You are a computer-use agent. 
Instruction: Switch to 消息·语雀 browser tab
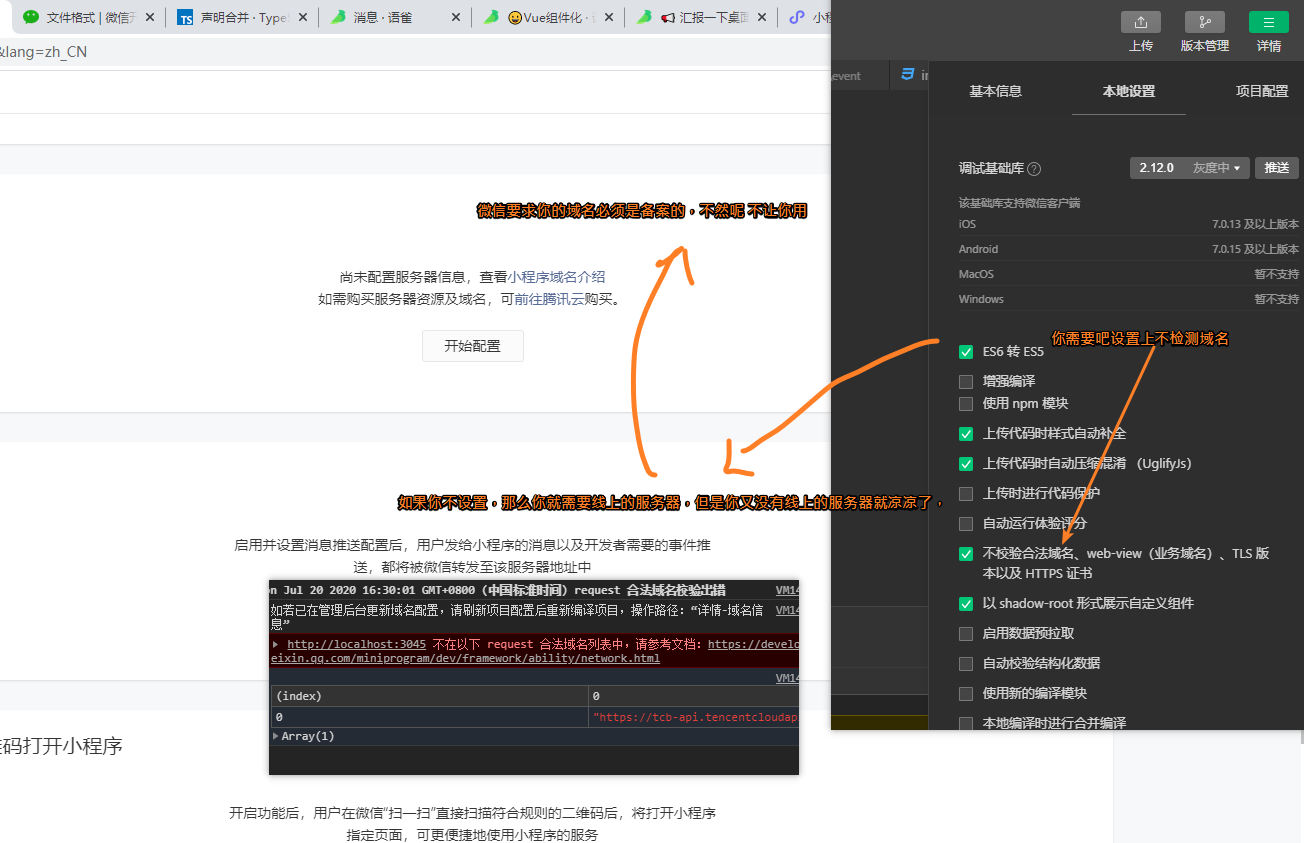[396, 17]
